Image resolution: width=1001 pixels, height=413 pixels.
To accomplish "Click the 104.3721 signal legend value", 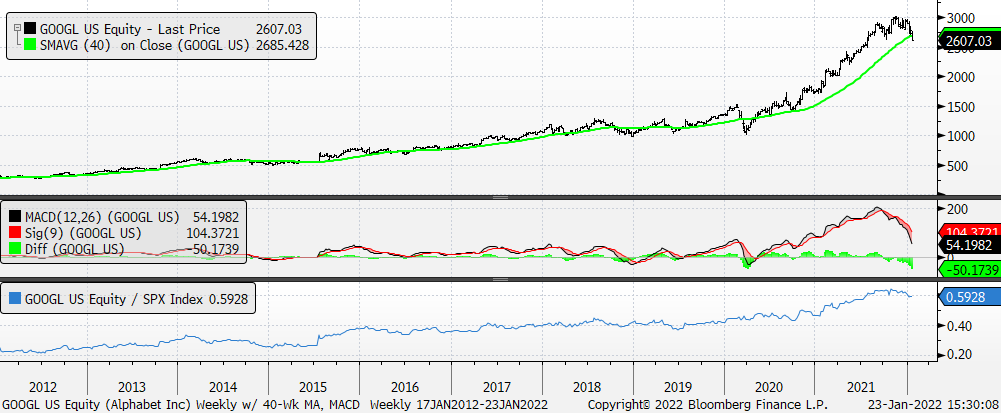I will click(x=212, y=232).
